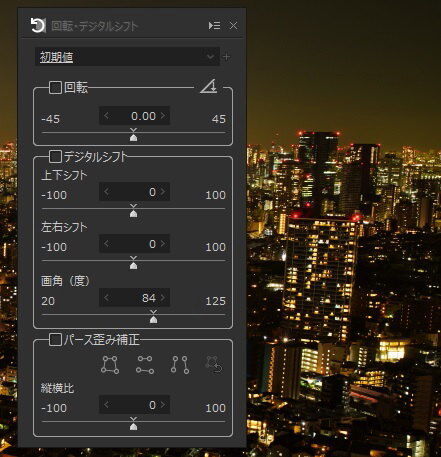Enable the デジタルシフト checkbox

(x=55, y=156)
